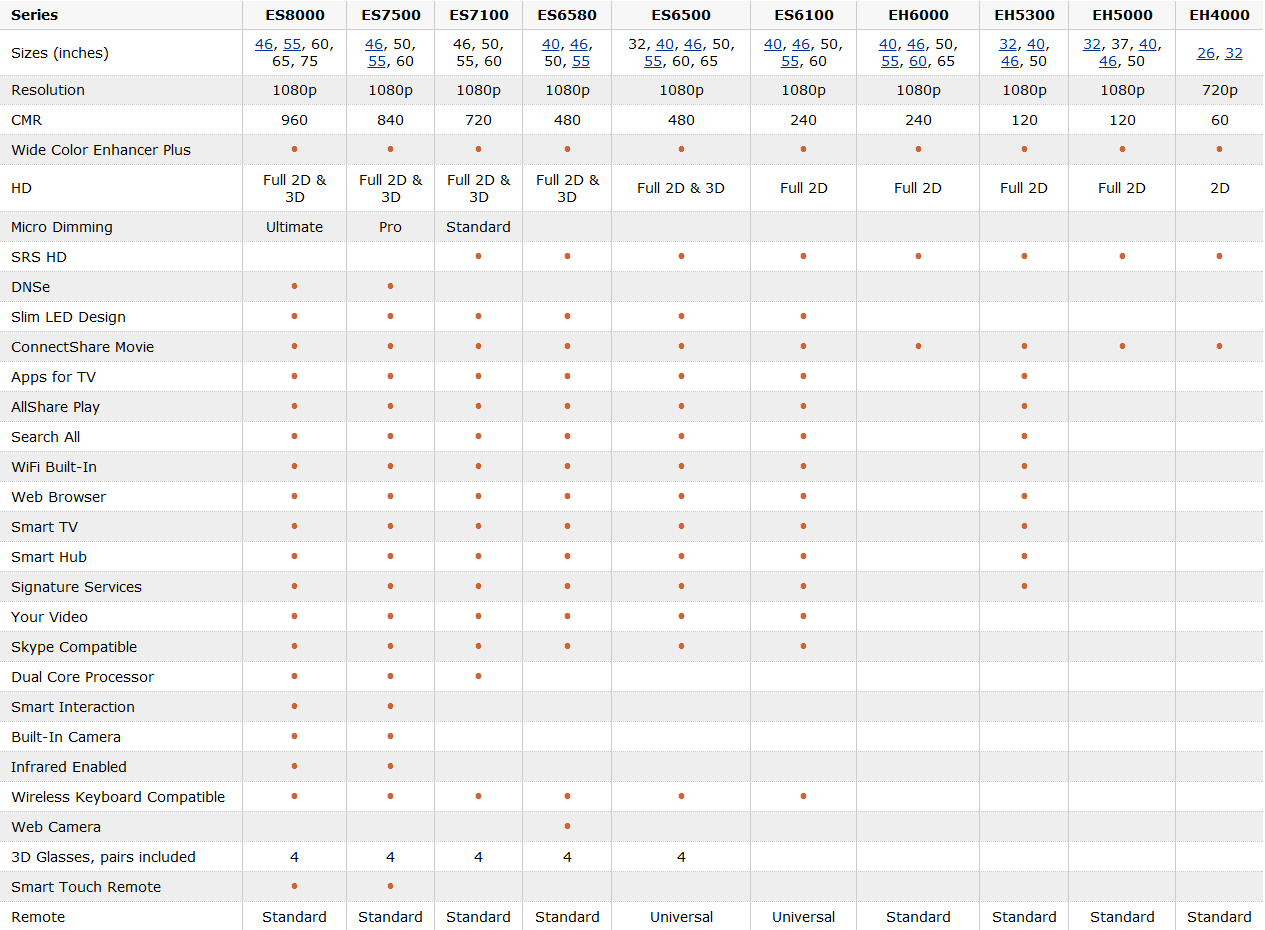Image resolution: width=1265 pixels, height=930 pixels.
Task: Select the "Pro" Micro Dimming cell
Action: [391, 227]
